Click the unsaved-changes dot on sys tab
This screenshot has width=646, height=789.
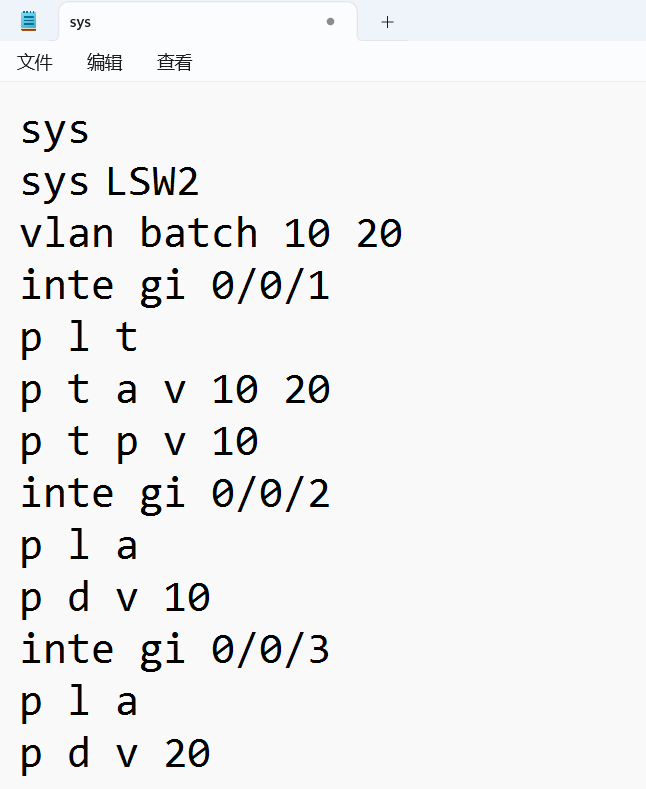[330, 21]
